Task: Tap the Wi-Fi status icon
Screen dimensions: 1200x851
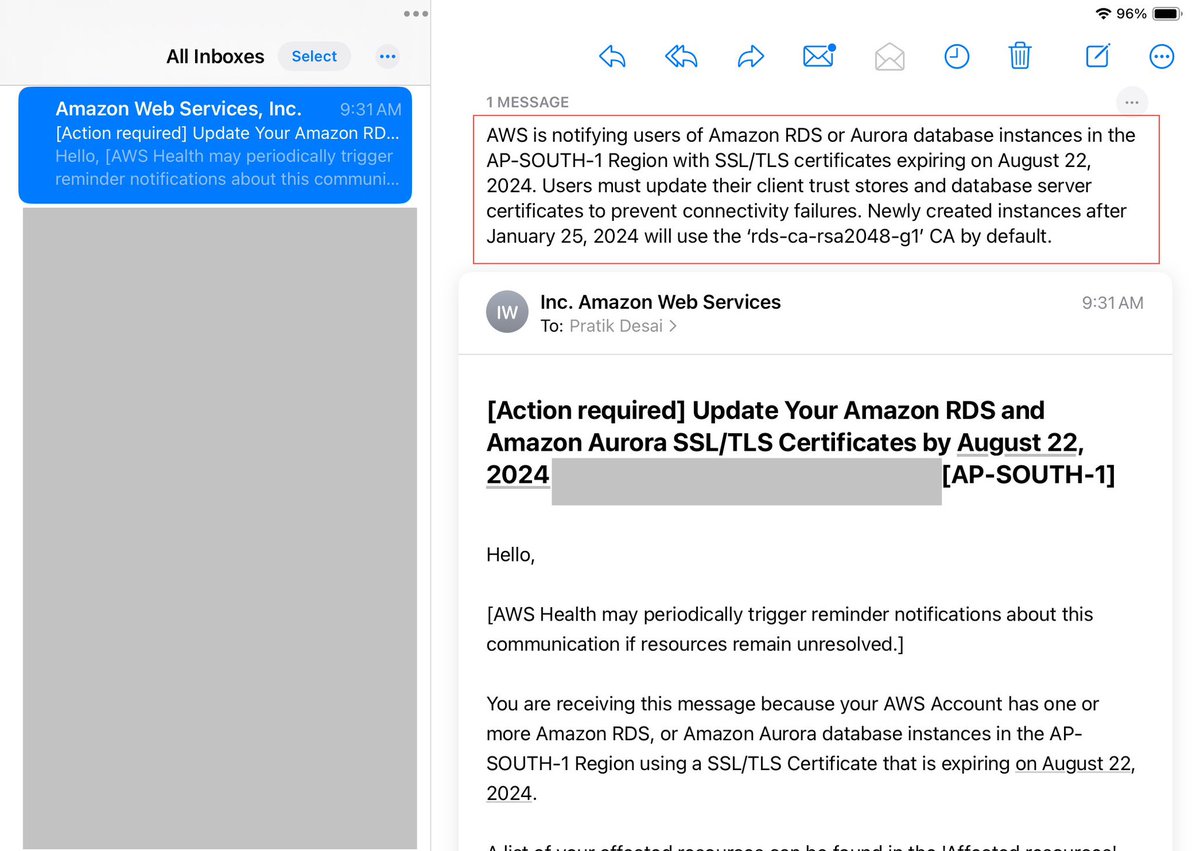Action: [x=1103, y=14]
